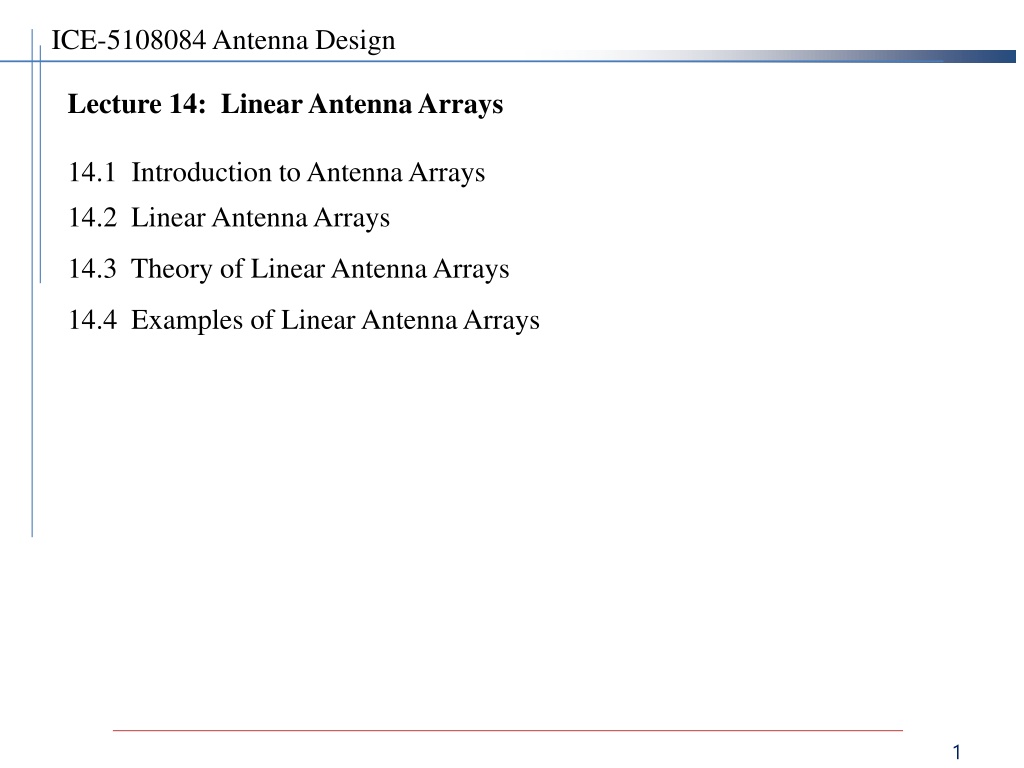The image size is (1024, 768).
Task: Open section '14.3 Theory of Linear Antenna Arrays'
Action: (x=289, y=270)
